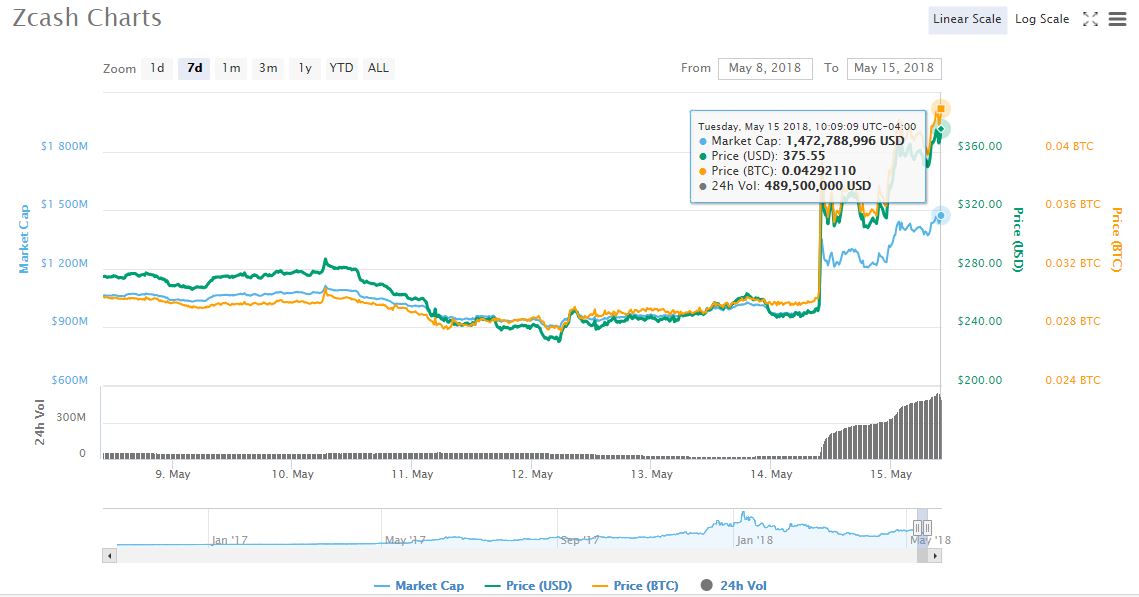Toggle Market Cap series in legend

418,585
